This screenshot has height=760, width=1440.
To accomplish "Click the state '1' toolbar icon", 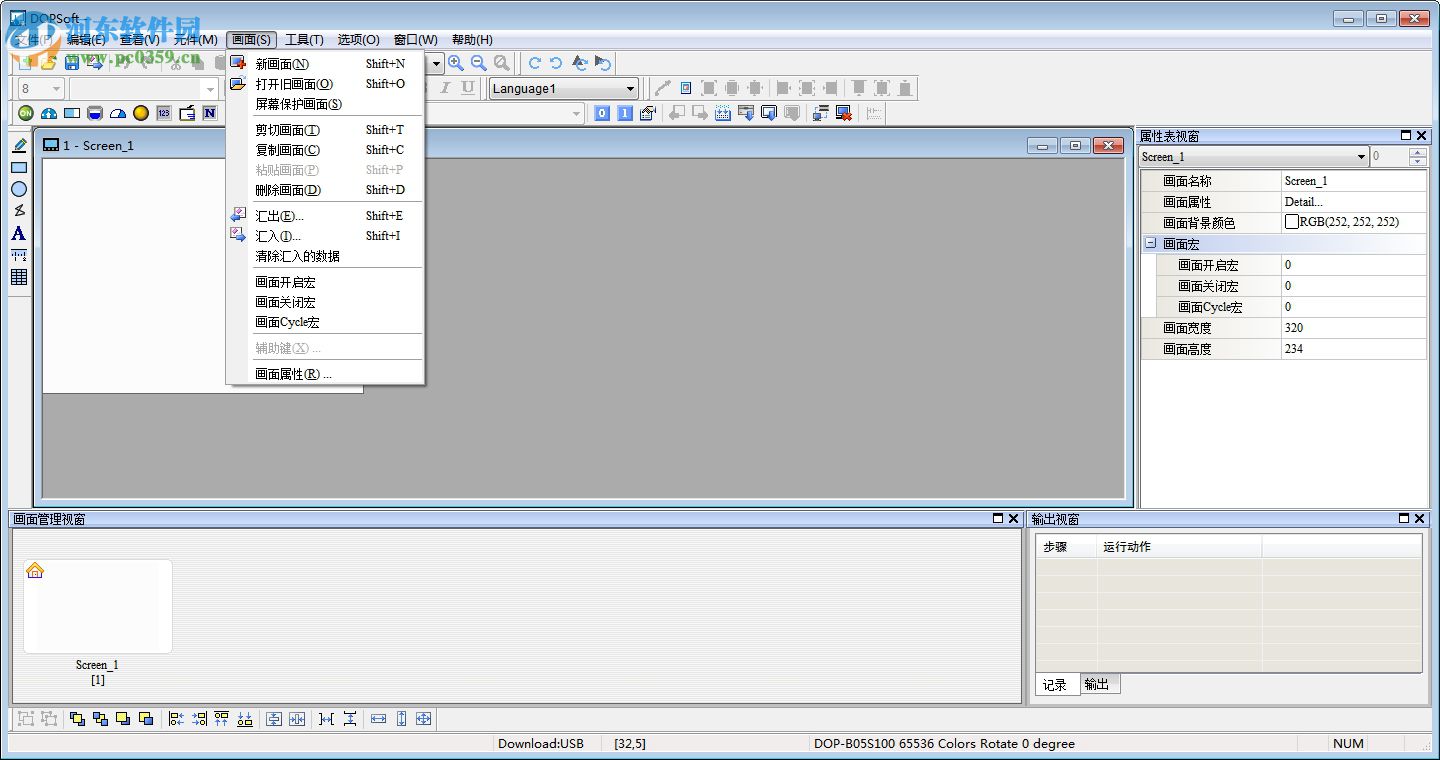I will click(x=625, y=113).
